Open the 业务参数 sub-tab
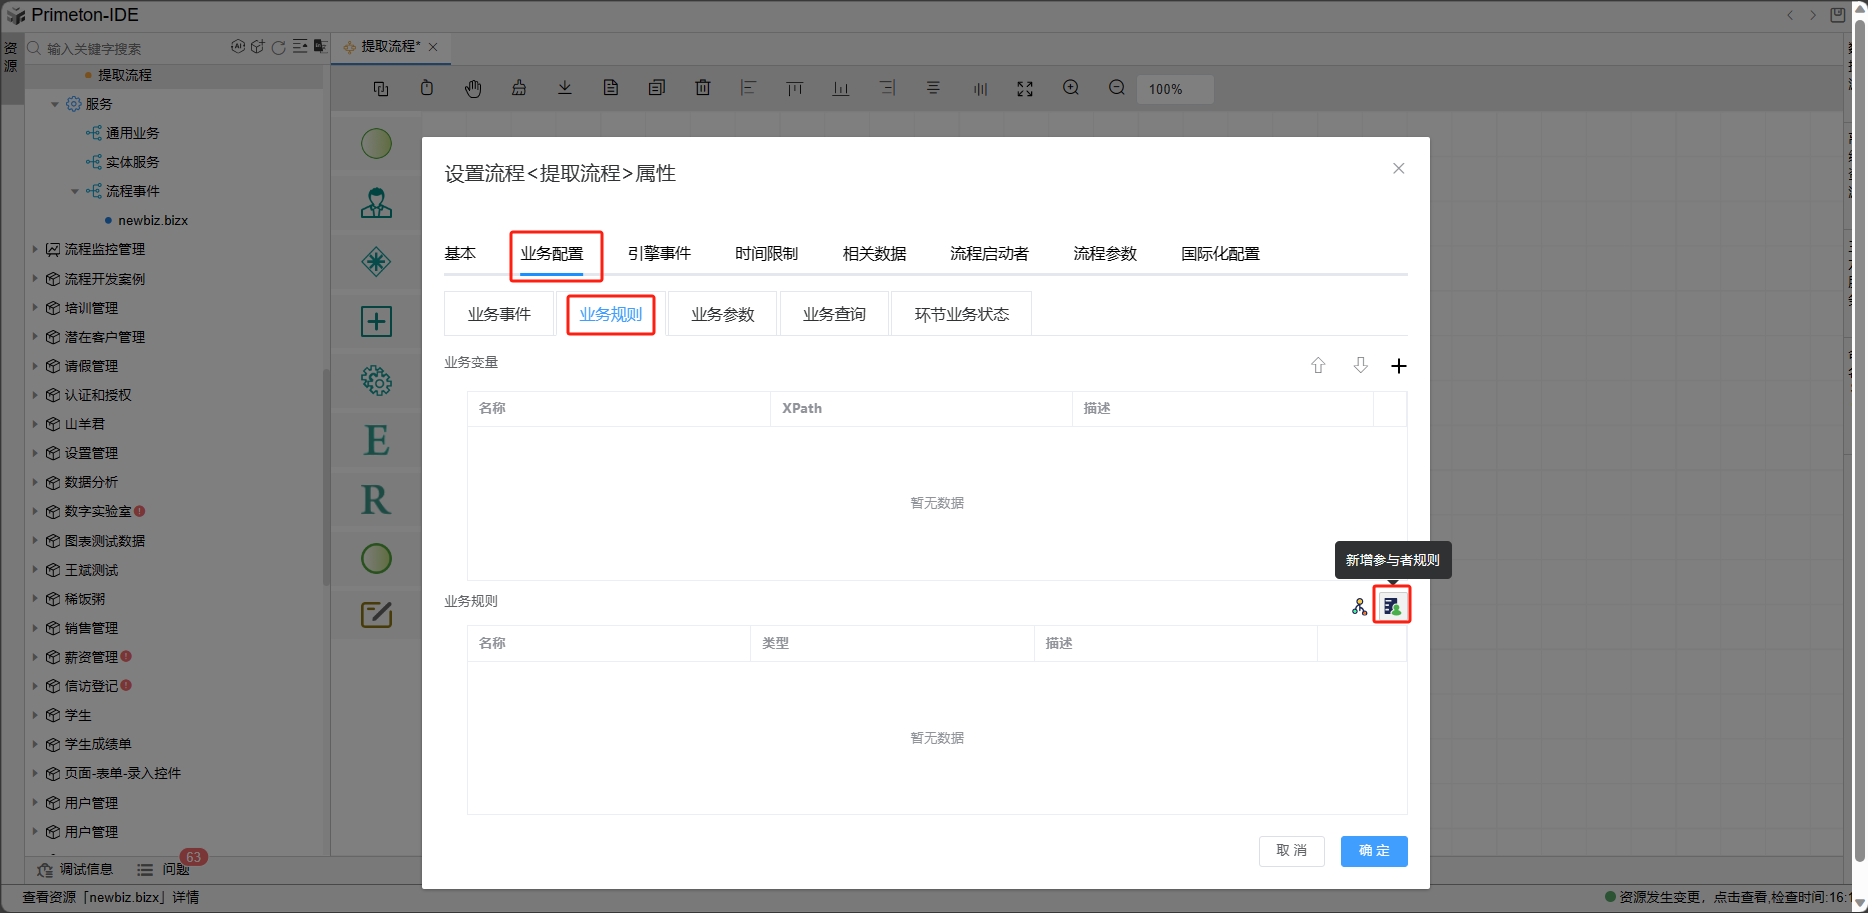1868x913 pixels. 722,314
